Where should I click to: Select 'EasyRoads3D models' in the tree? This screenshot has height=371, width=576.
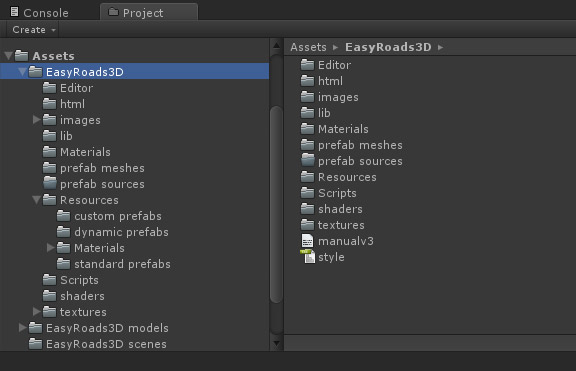pos(107,328)
